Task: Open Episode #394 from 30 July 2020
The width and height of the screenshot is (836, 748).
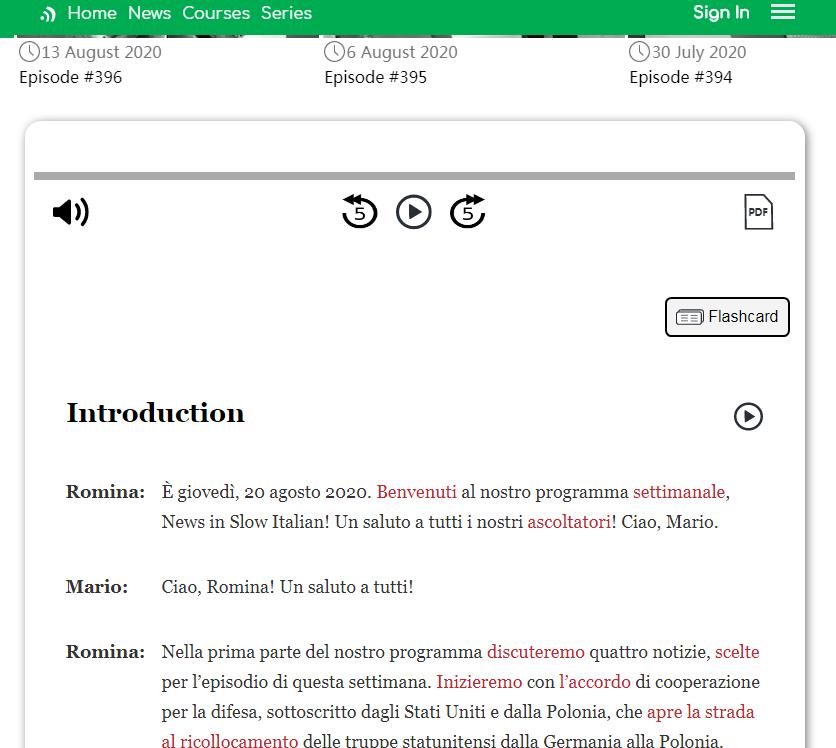Action: click(680, 77)
